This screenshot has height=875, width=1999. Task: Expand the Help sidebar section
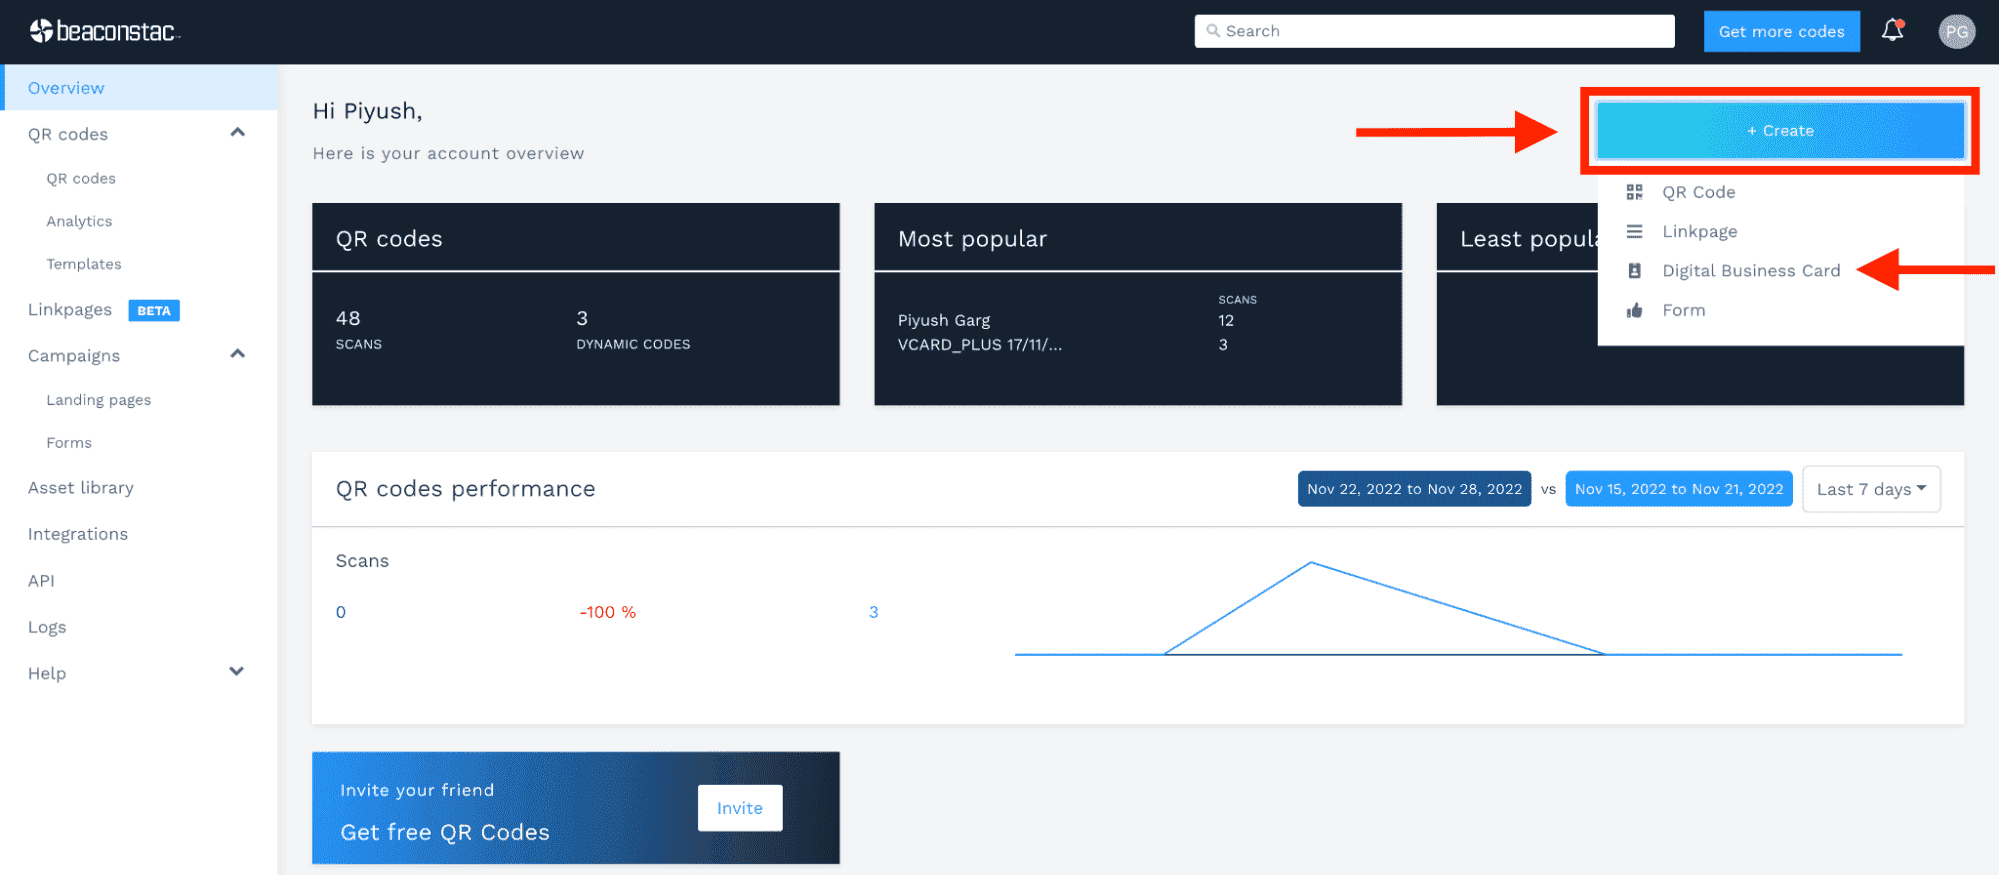point(237,671)
